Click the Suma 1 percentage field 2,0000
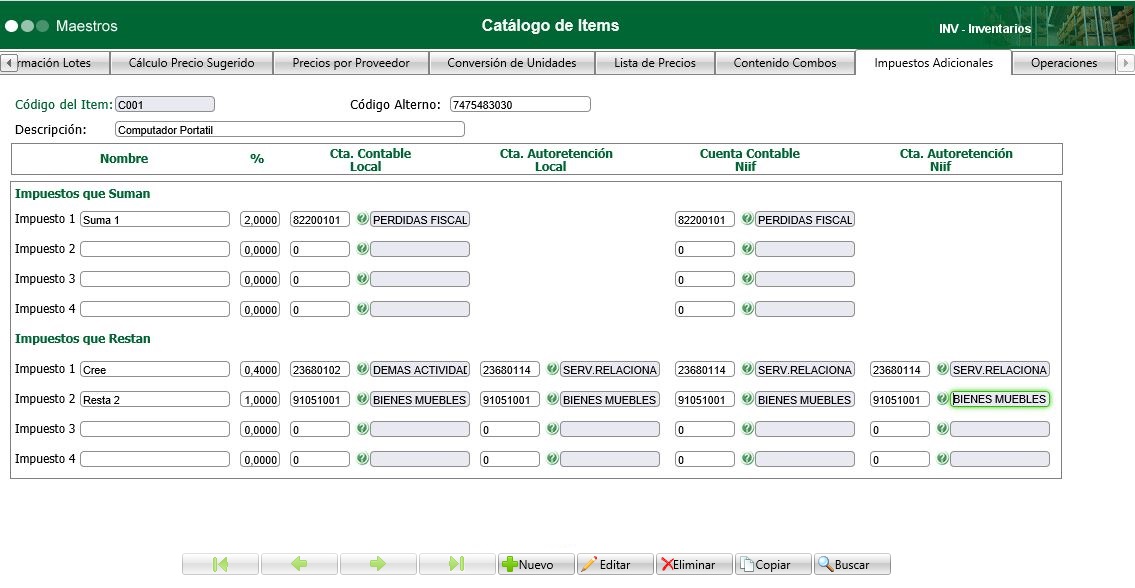Viewport: 1135px width, 588px height. [260, 219]
